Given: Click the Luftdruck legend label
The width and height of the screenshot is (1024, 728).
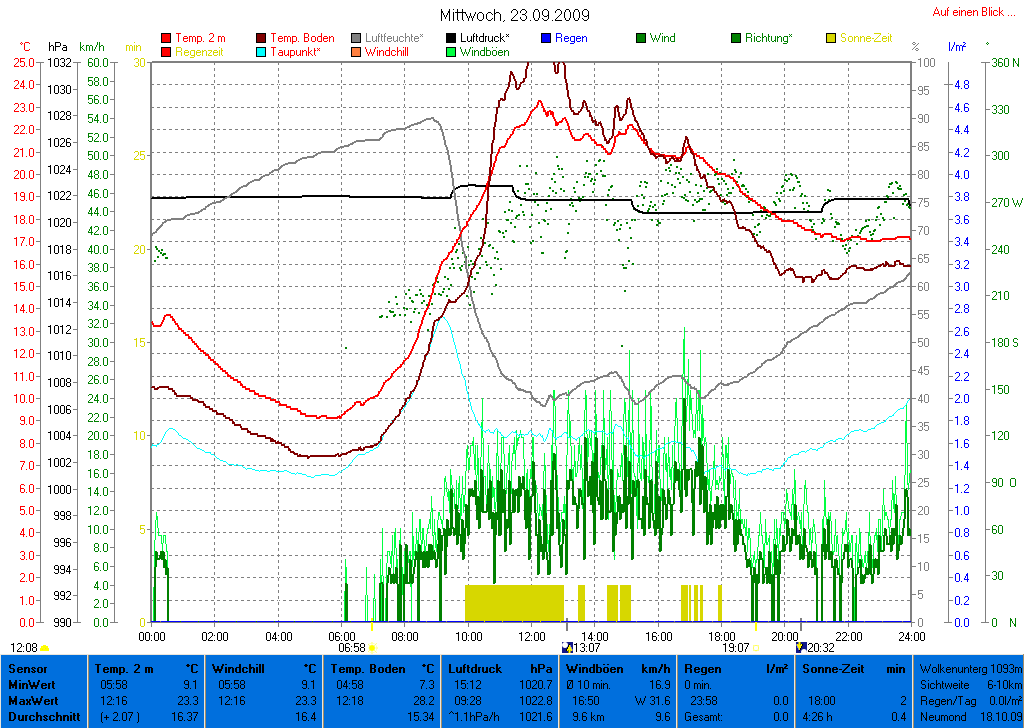Looking at the screenshot, I should point(484,38).
